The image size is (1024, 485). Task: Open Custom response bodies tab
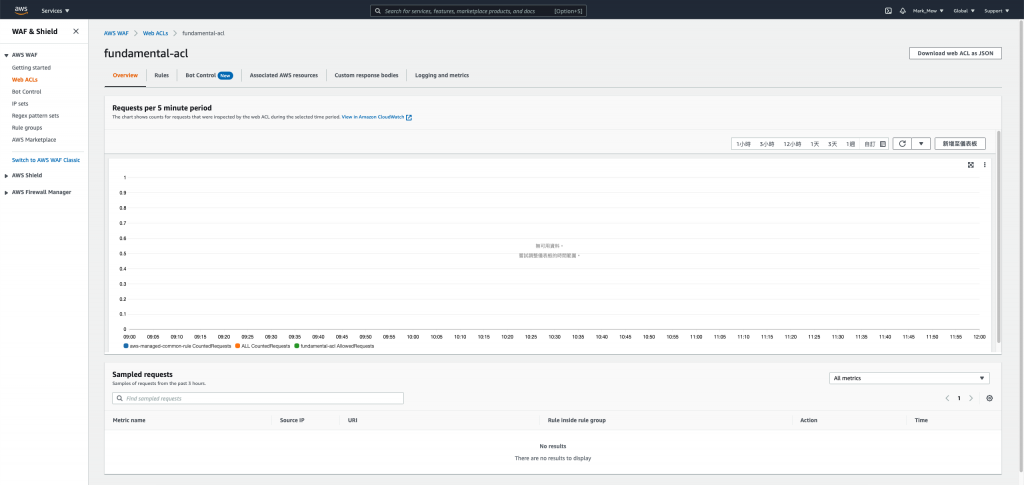tap(366, 75)
